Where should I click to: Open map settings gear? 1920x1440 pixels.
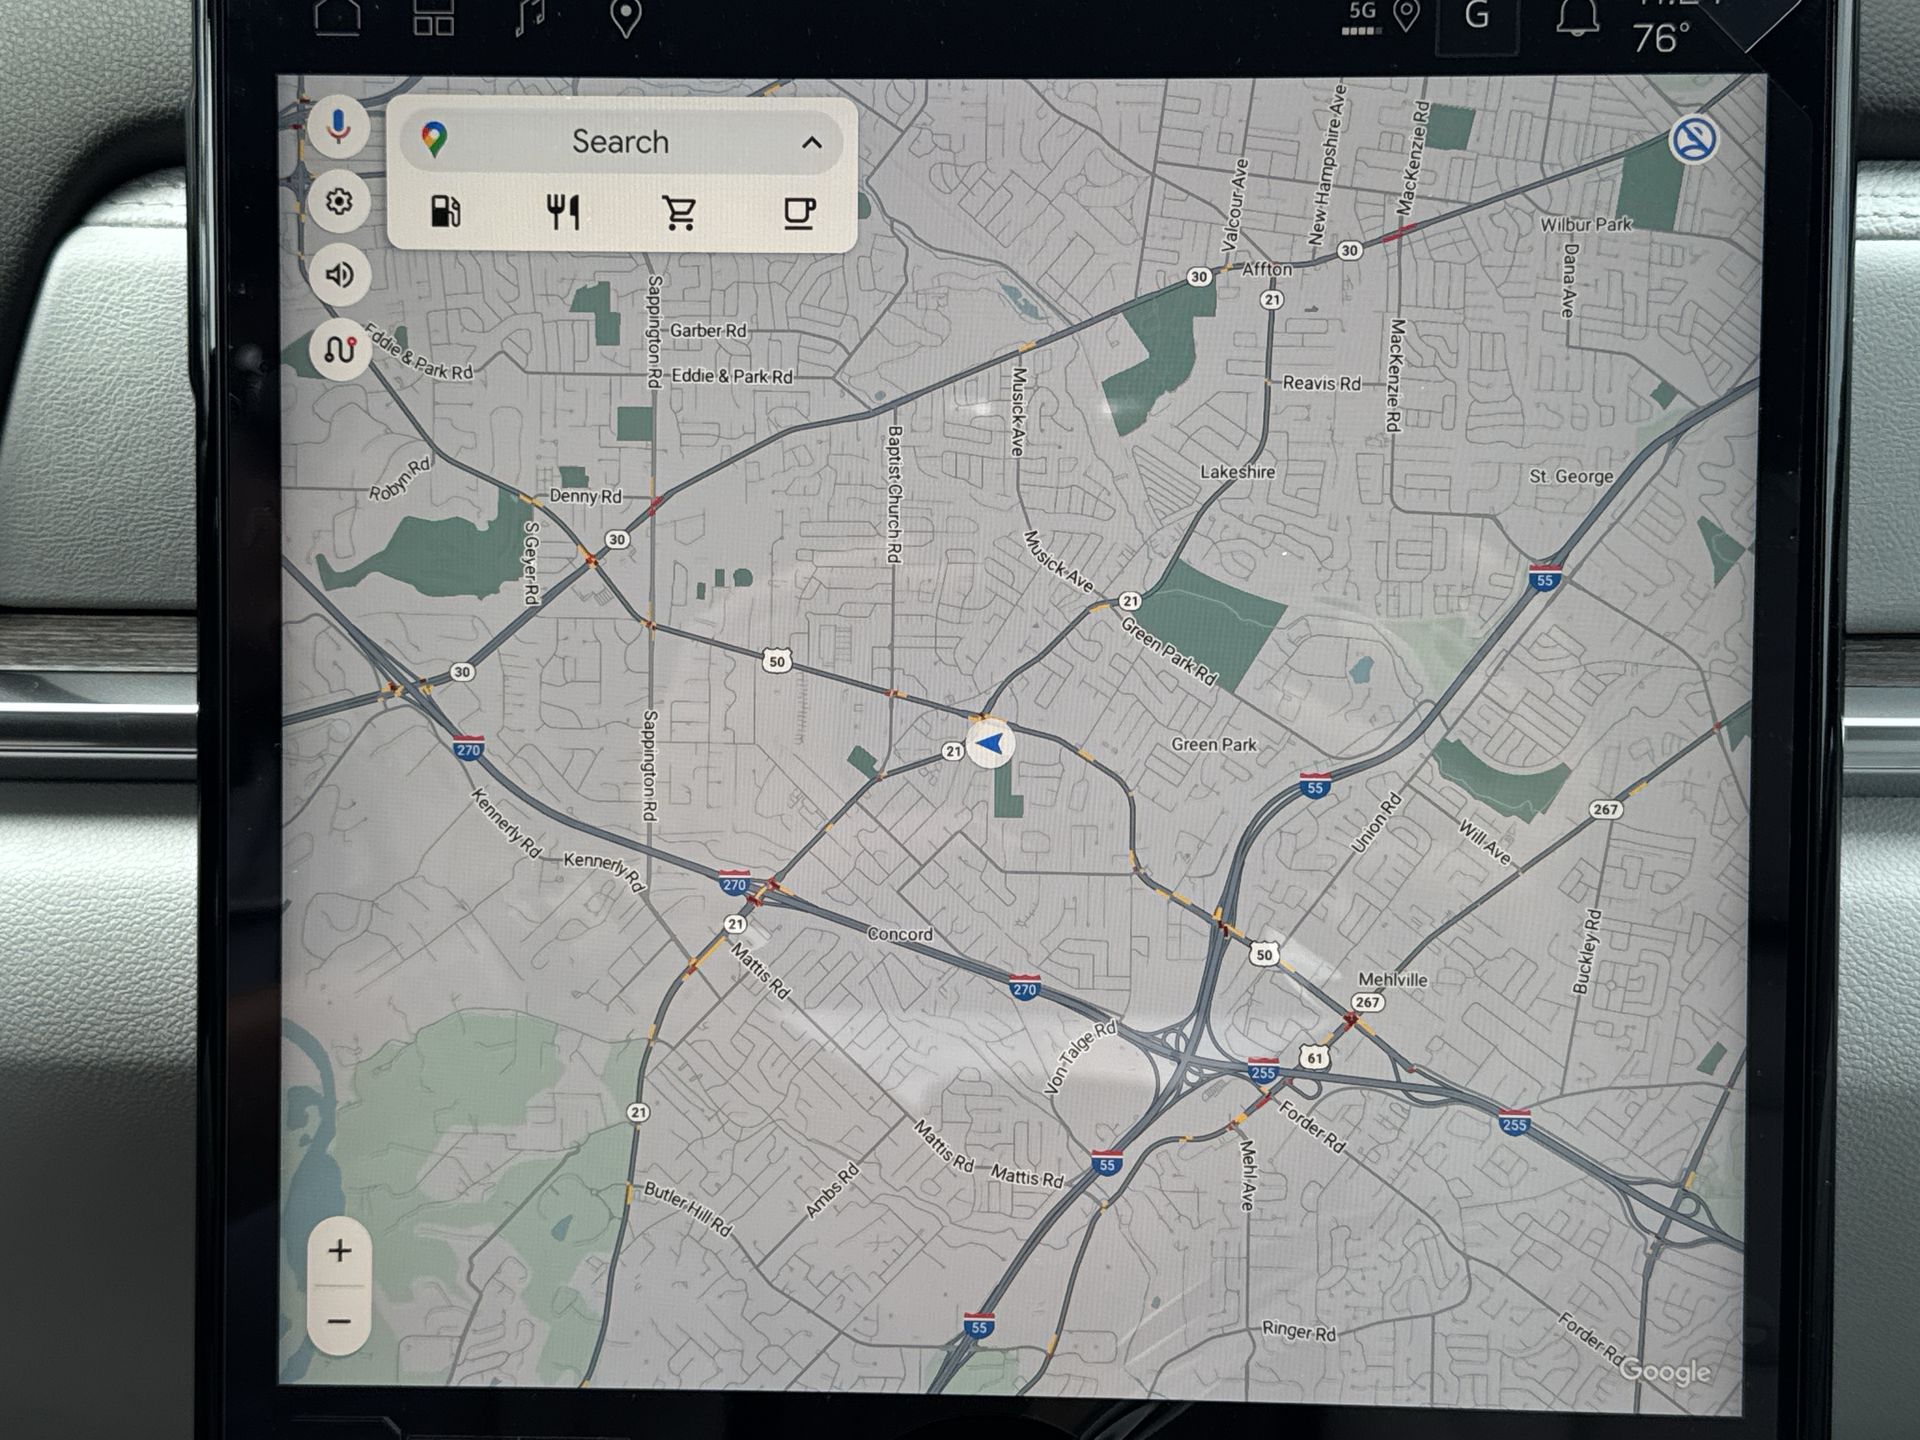click(339, 201)
